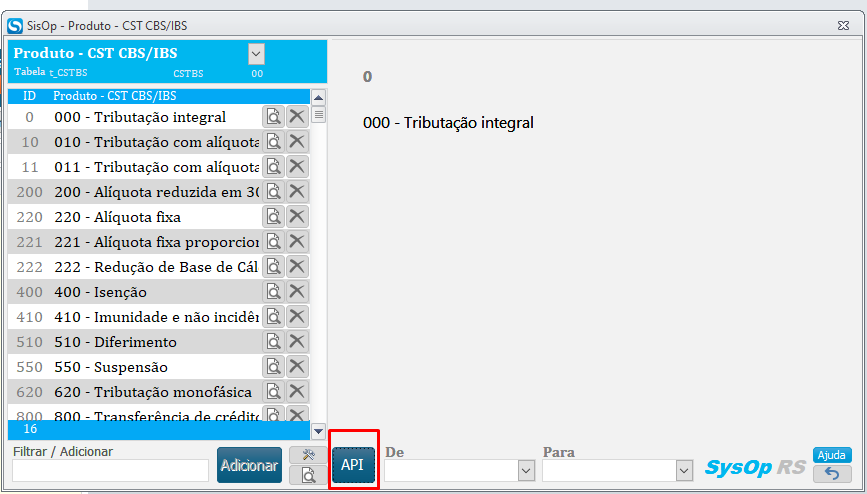Remove the 510 - Diferimento entry

(x=297, y=342)
